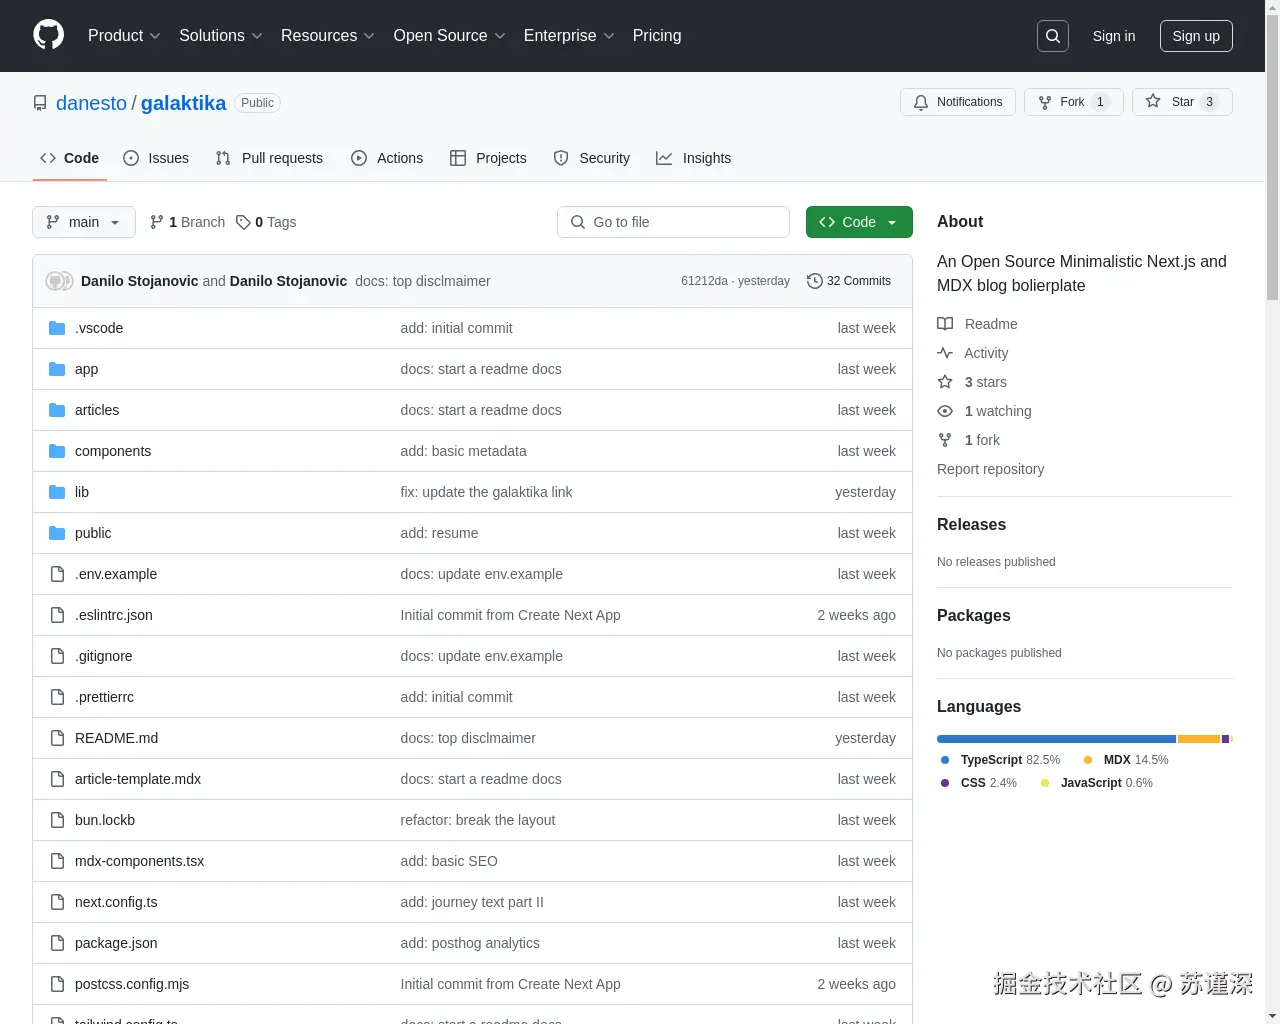
Task: Open the README book icon under About
Action: point(944,323)
